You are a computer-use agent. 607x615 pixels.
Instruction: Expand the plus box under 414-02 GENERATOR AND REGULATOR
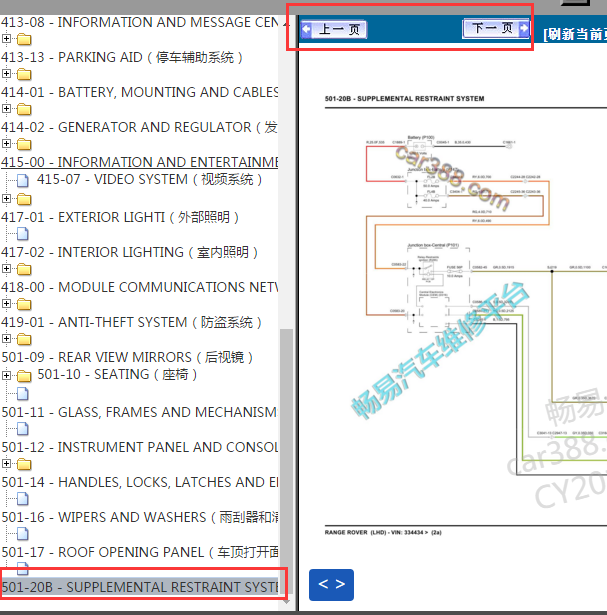pyautogui.click(x=6, y=144)
